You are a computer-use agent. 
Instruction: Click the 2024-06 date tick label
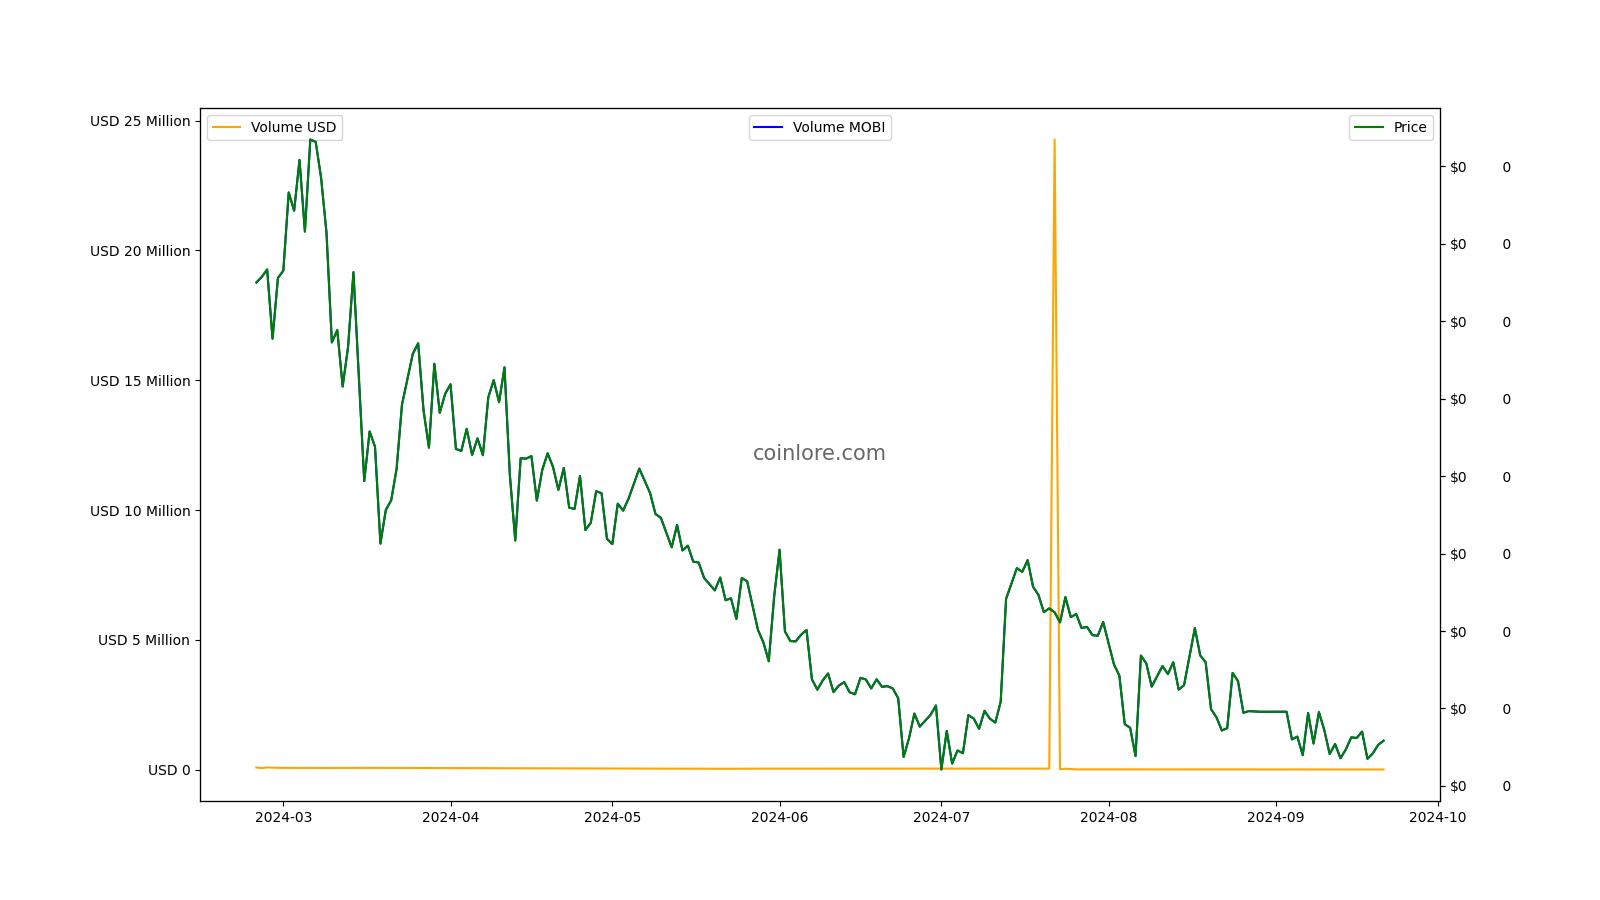point(779,817)
